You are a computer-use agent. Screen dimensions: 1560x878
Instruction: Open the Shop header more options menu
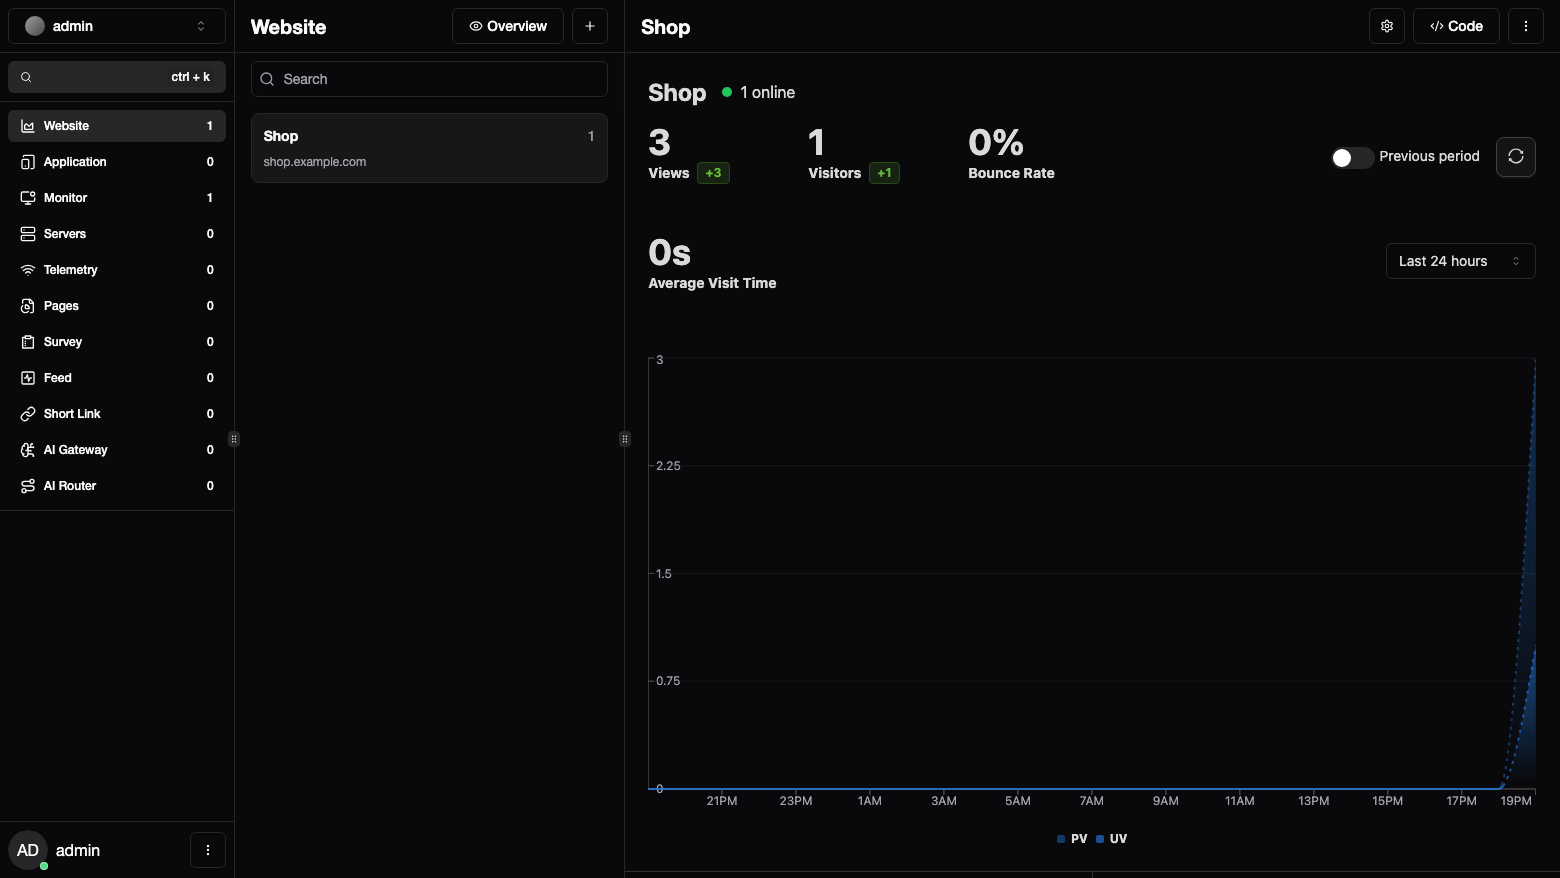tap(1526, 26)
